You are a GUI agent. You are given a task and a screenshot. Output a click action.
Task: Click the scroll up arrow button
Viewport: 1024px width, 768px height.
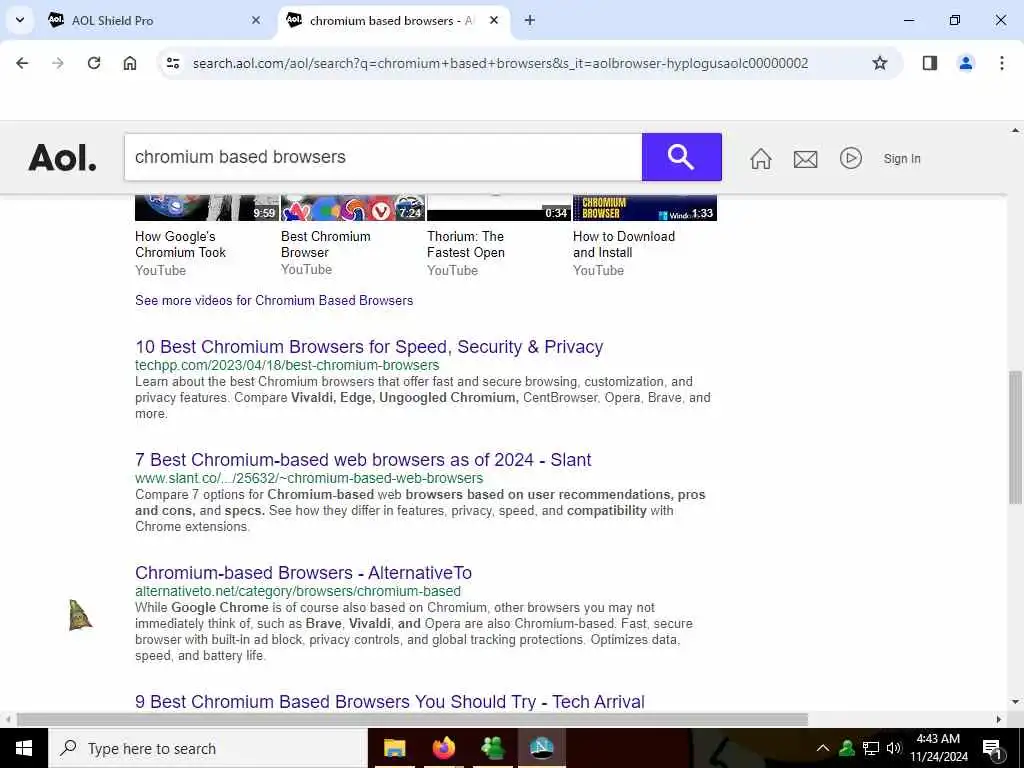[x=1015, y=131]
